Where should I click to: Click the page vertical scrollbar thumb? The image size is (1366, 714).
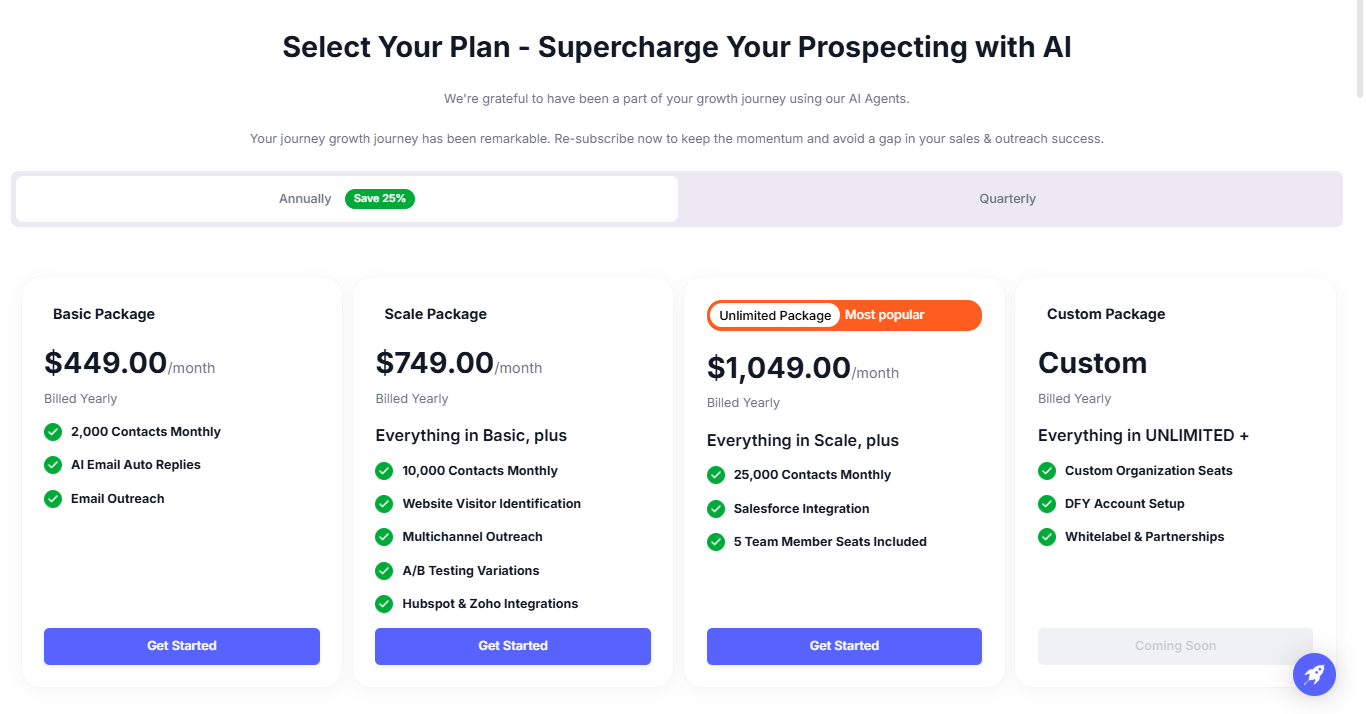tap(1358, 50)
